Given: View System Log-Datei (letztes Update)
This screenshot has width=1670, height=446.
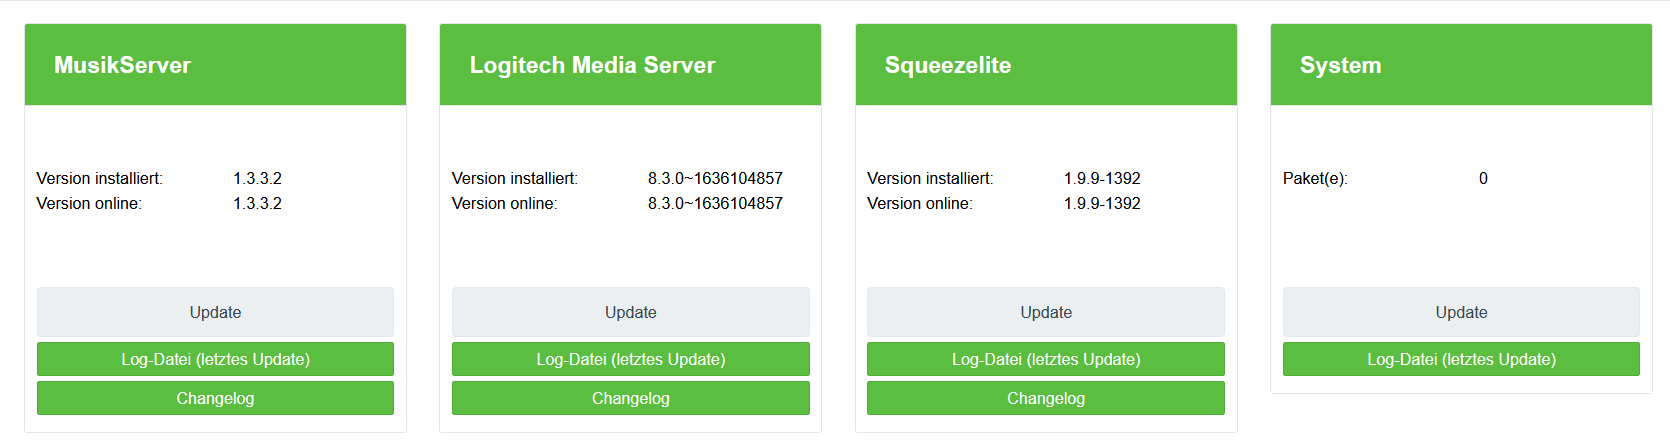Looking at the screenshot, I should pyautogui.click(x=1461, y=359).
